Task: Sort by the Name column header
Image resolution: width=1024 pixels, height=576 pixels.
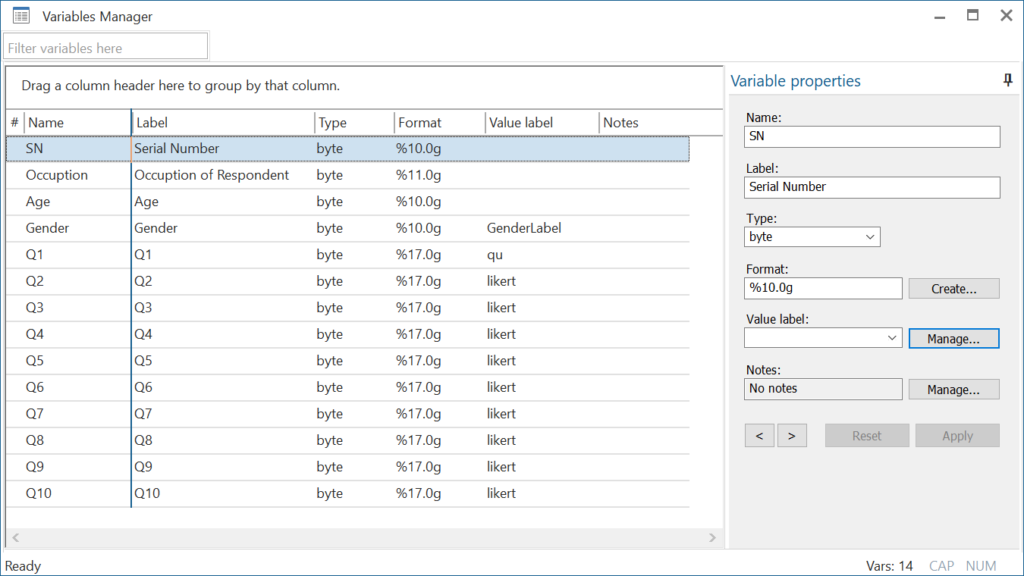Action: 78,123
